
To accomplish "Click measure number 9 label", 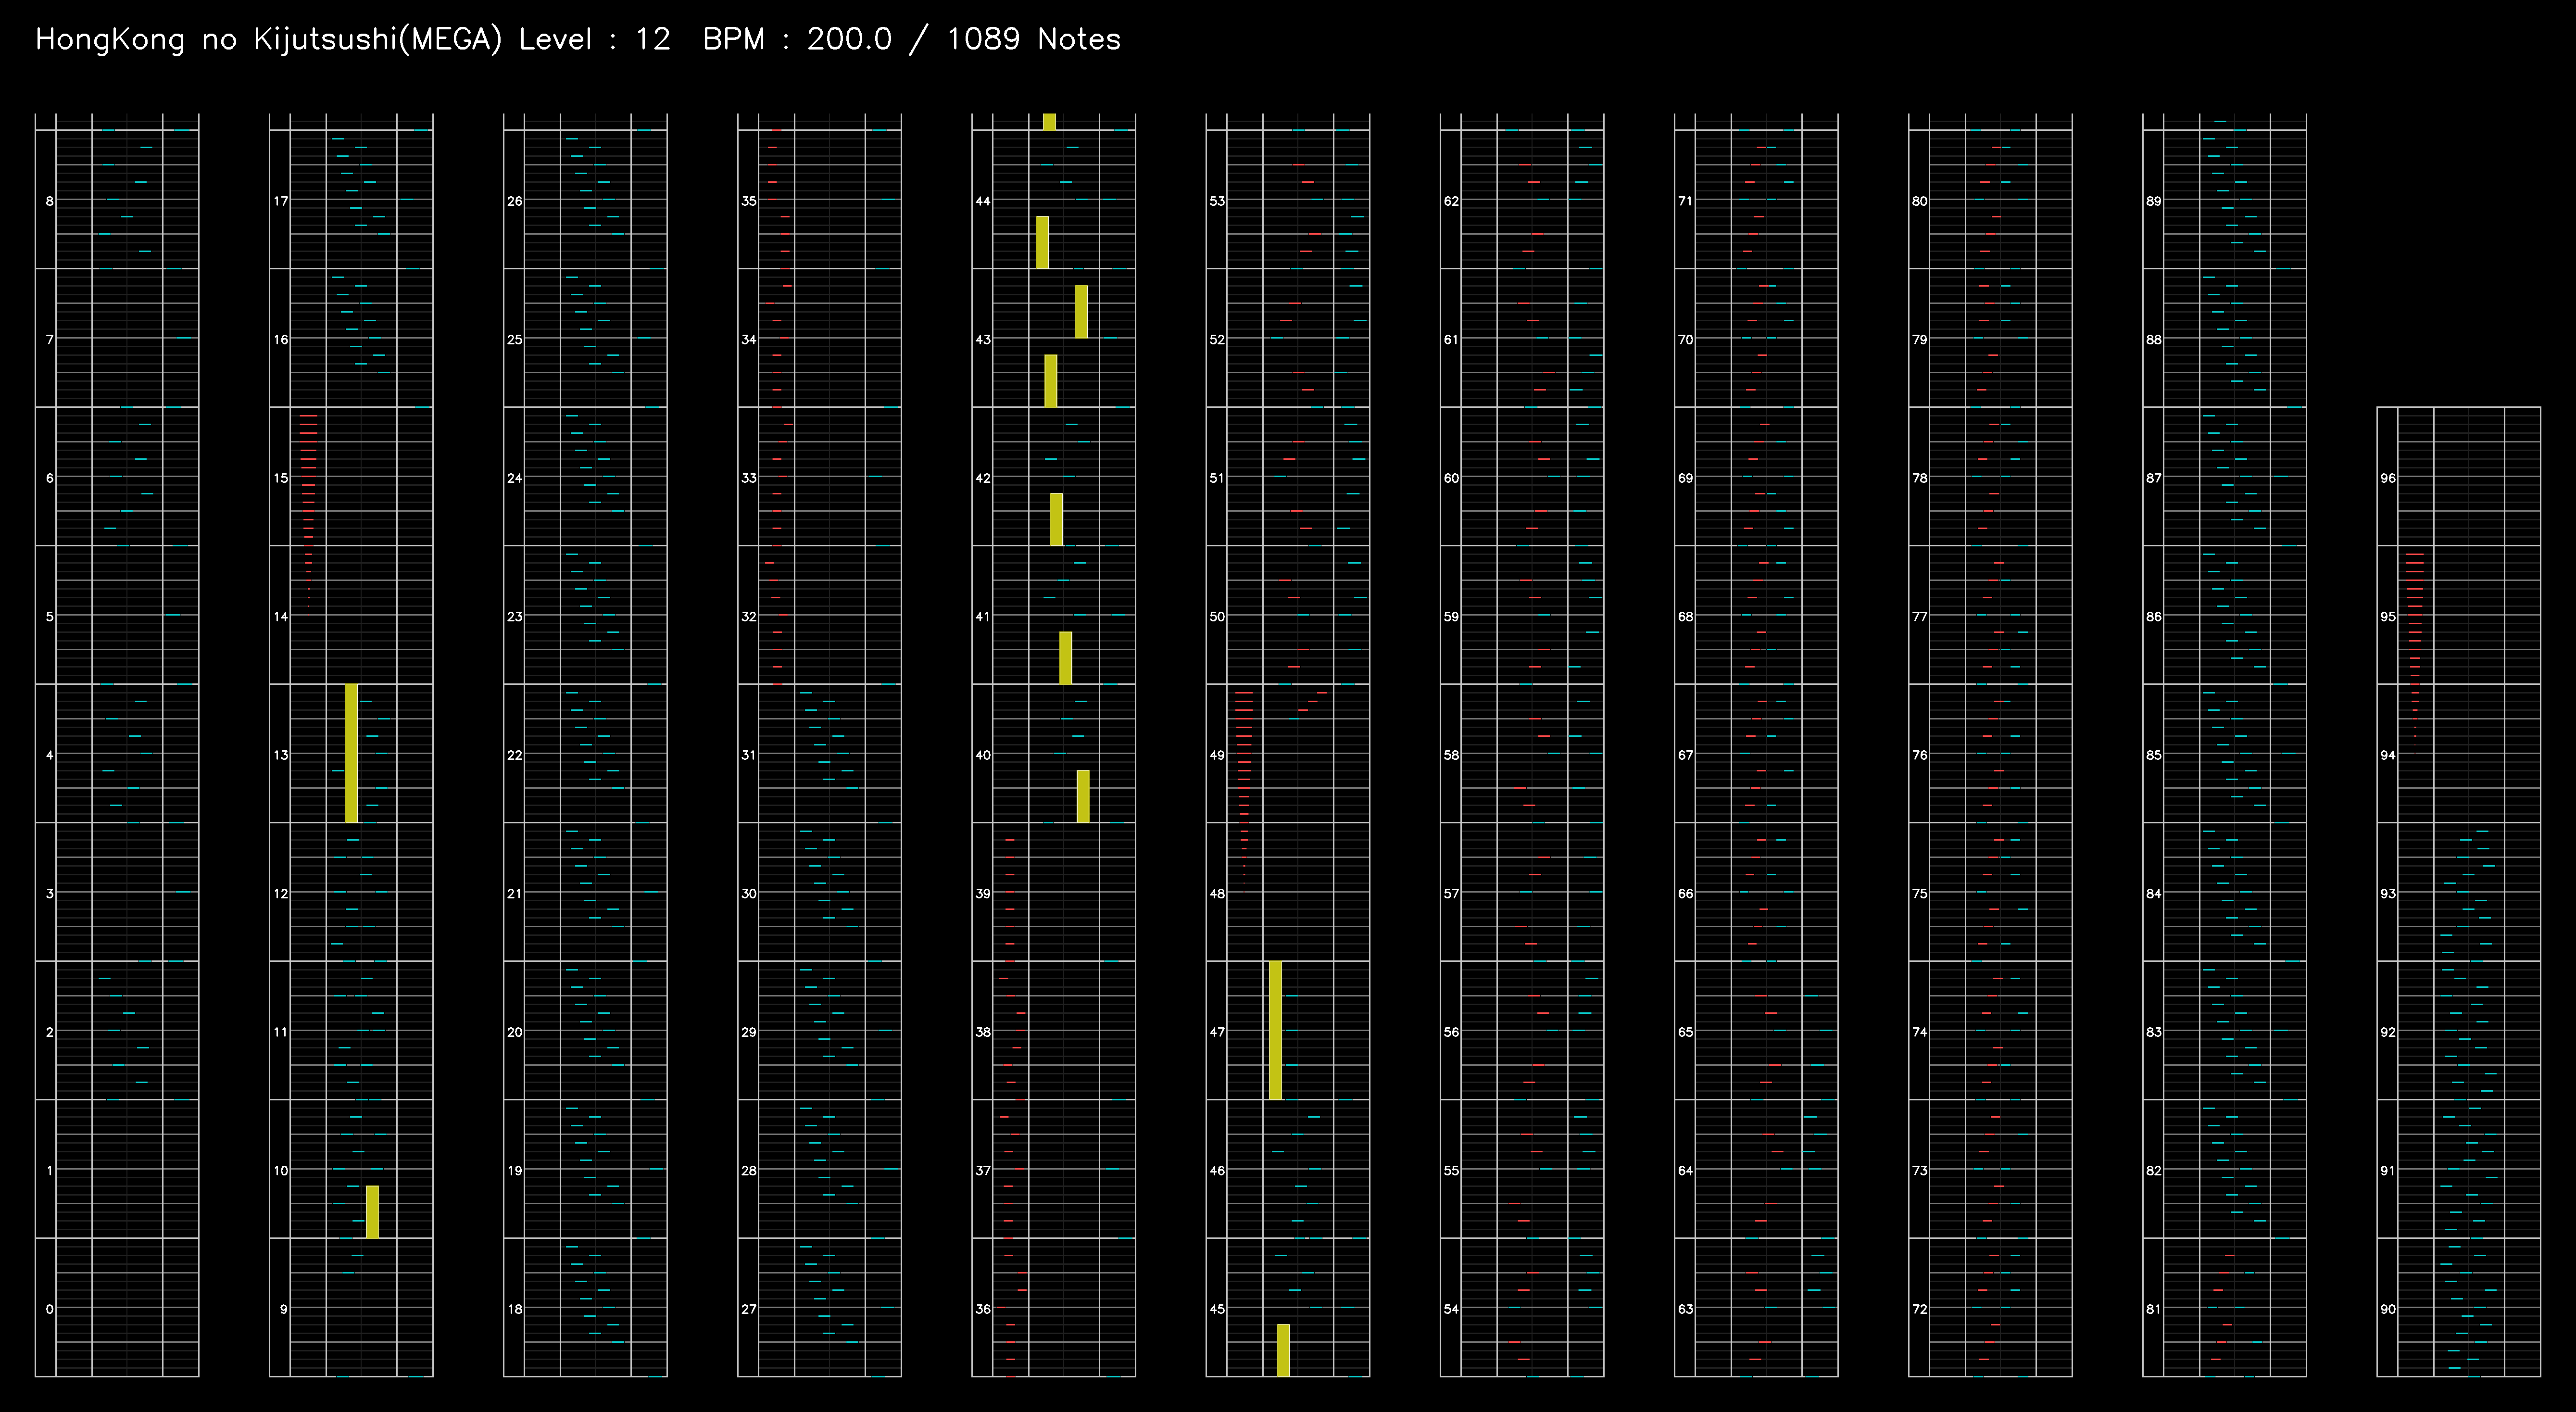I will [283, 1308].
